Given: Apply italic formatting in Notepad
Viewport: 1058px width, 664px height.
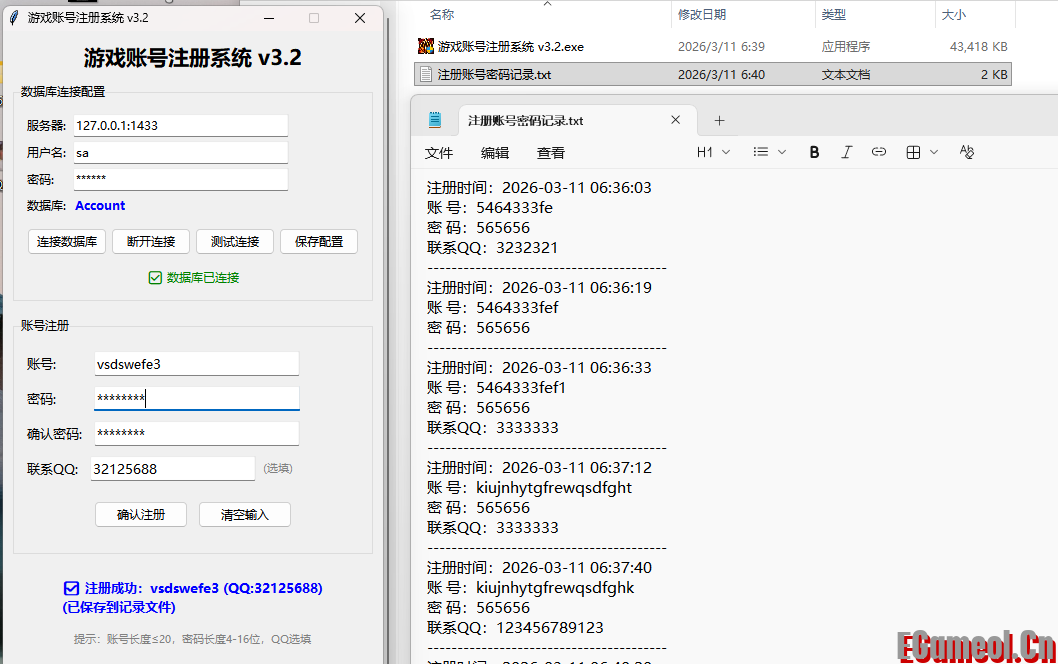Looking at the screenshot, I should [x=847, y=152].
